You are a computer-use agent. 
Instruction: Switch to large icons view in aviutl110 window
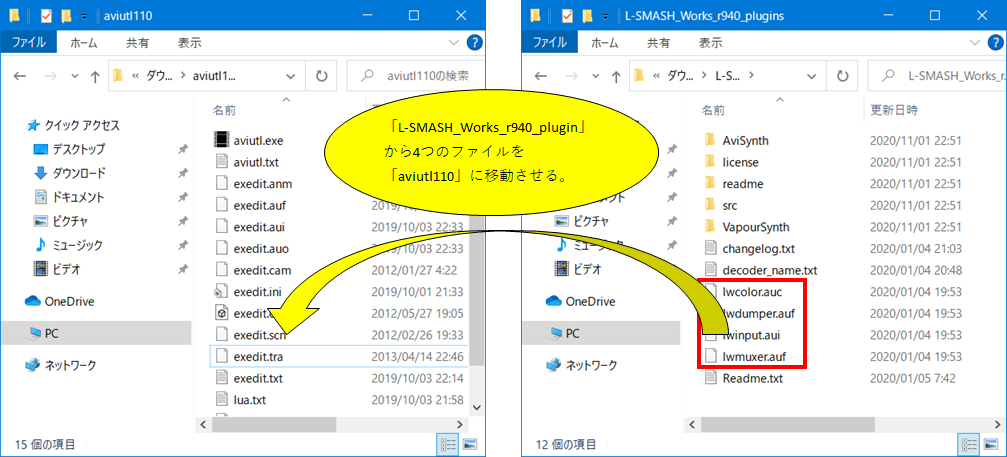pos(469,444)
